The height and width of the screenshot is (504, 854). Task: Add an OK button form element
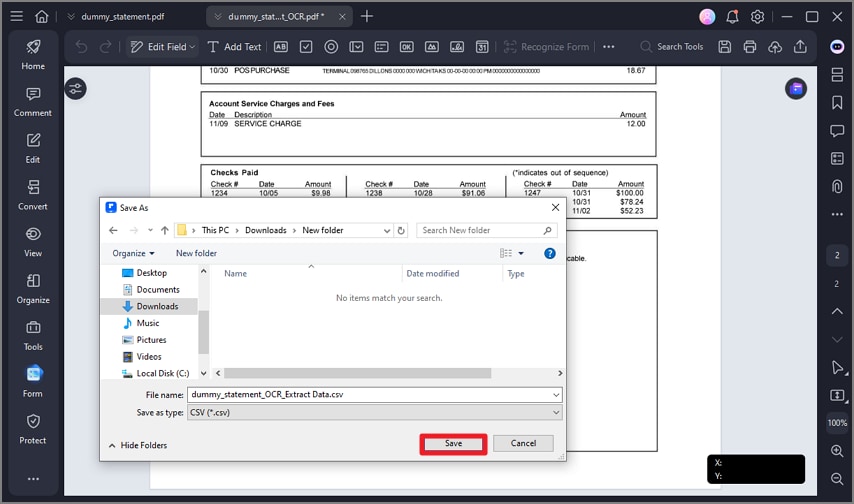406,47
